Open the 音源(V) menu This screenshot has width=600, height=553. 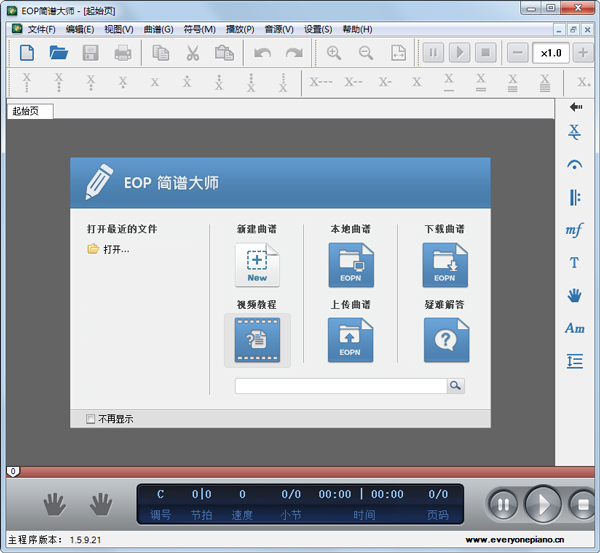(x=279, y=29)
